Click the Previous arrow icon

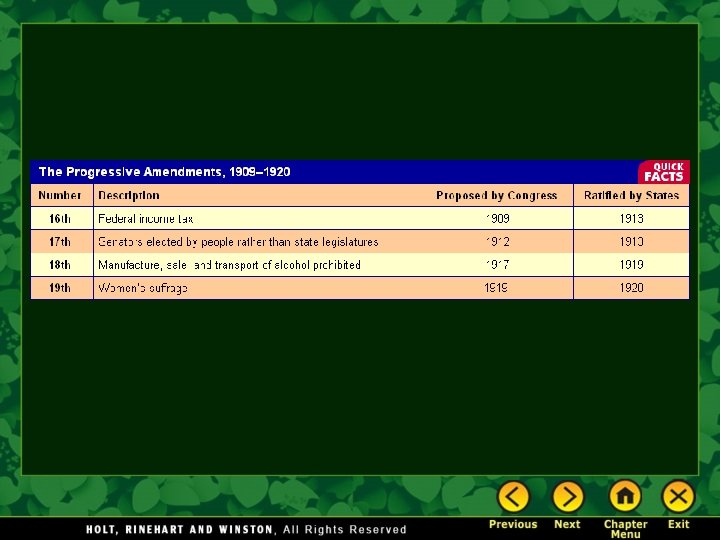pyautogui.click(x=513, y=496)
